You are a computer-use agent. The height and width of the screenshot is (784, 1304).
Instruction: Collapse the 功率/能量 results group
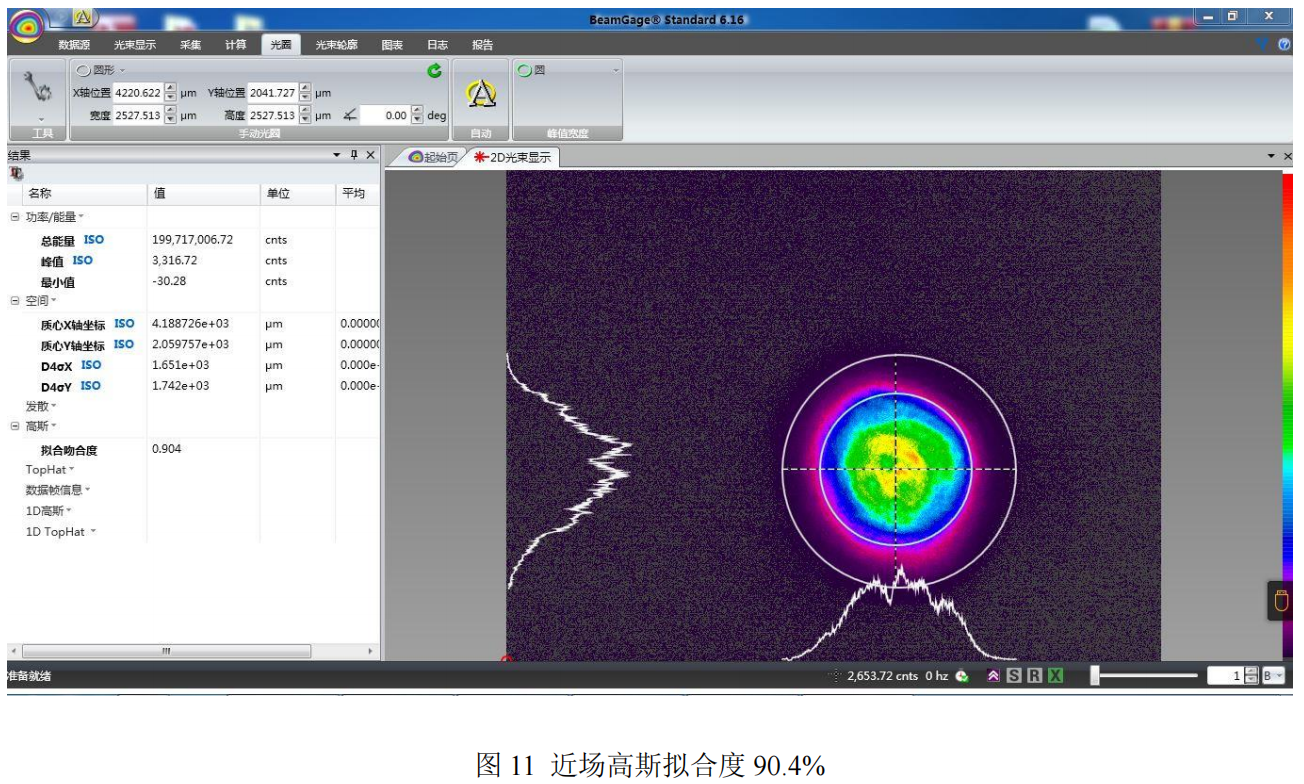coord(15,217)
